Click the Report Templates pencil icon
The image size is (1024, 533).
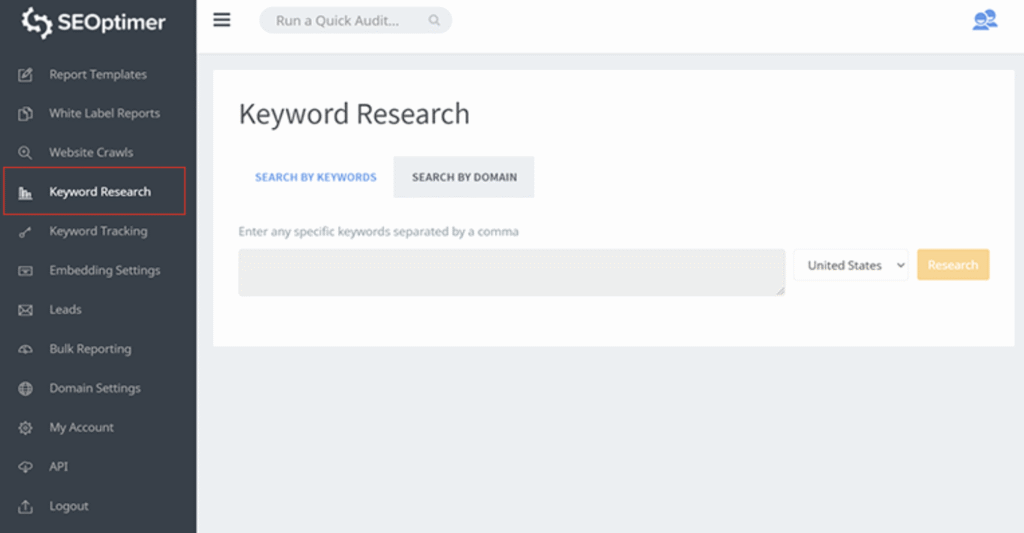(25, 74)
